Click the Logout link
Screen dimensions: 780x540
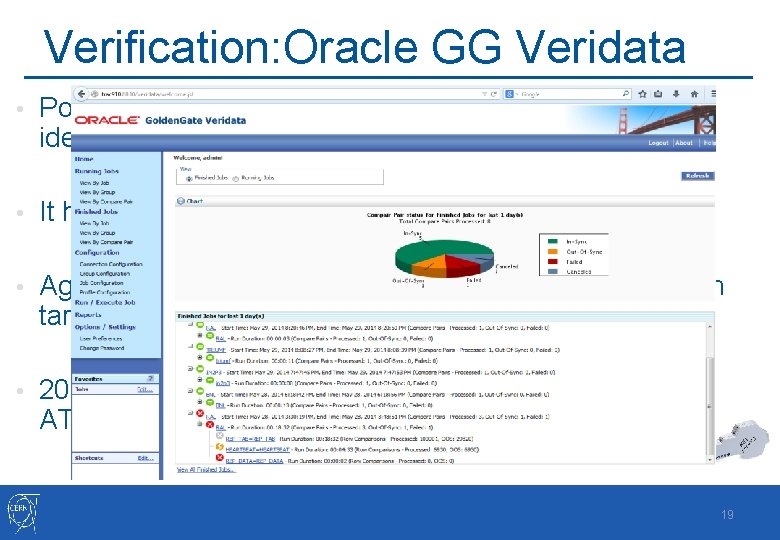click(658, 143)
